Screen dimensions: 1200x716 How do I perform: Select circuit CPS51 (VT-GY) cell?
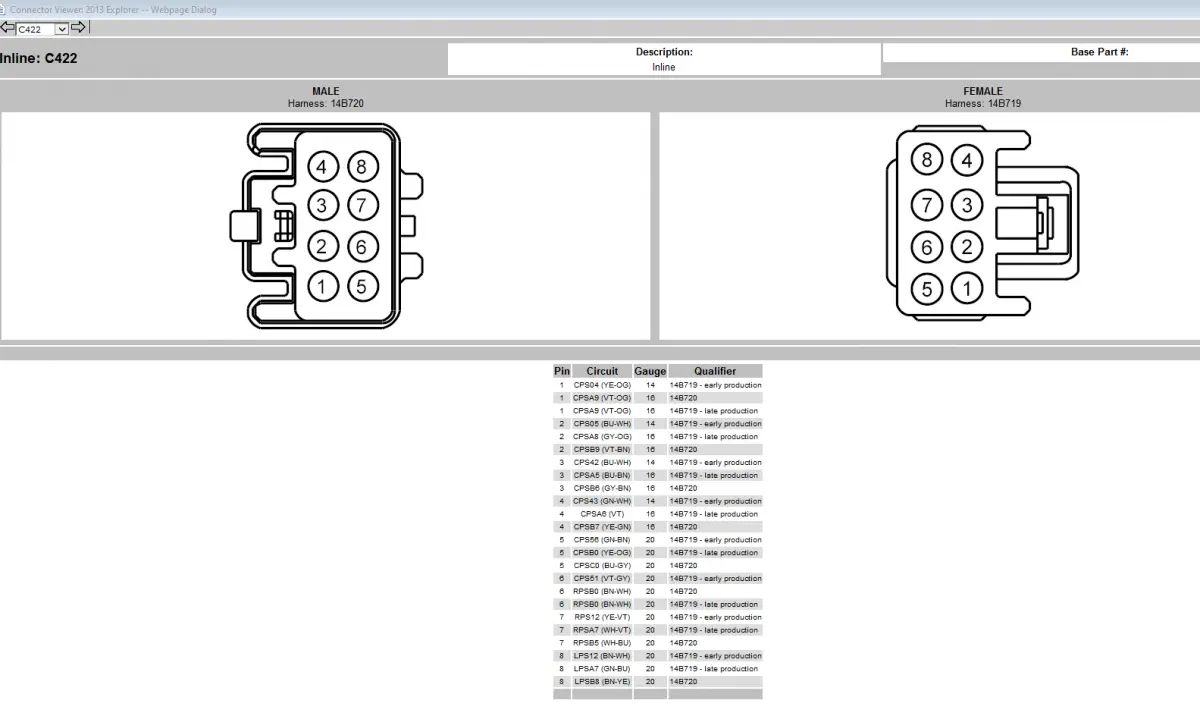pos(602,579)
